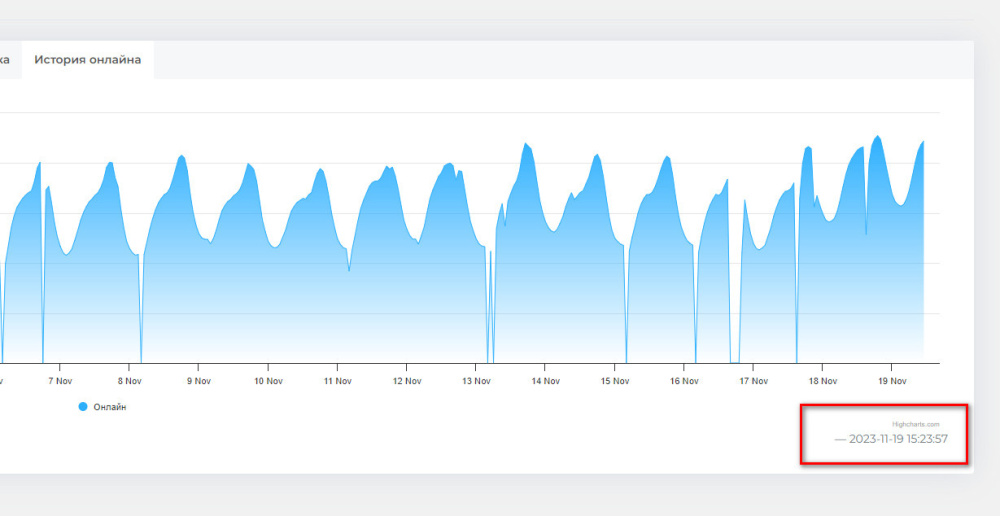Screen dimensions: 1000x516
Task: Click the "15 Nov" x-axis label
Action: [x=614, y=381]
